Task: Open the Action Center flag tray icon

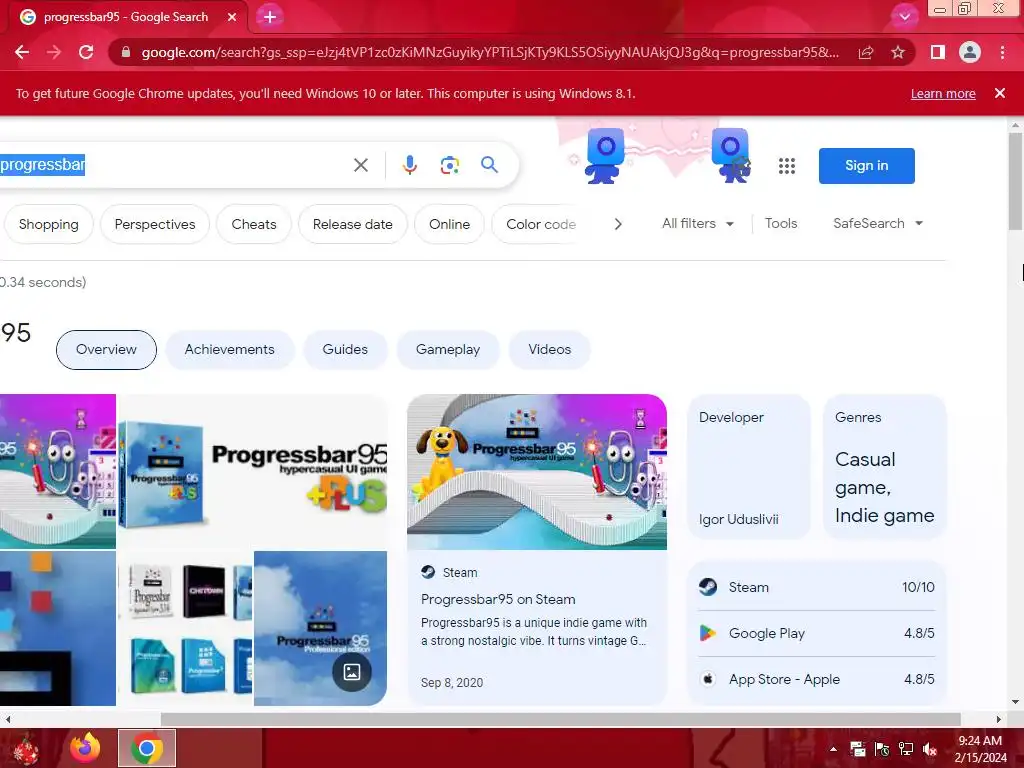Action: 882,749
